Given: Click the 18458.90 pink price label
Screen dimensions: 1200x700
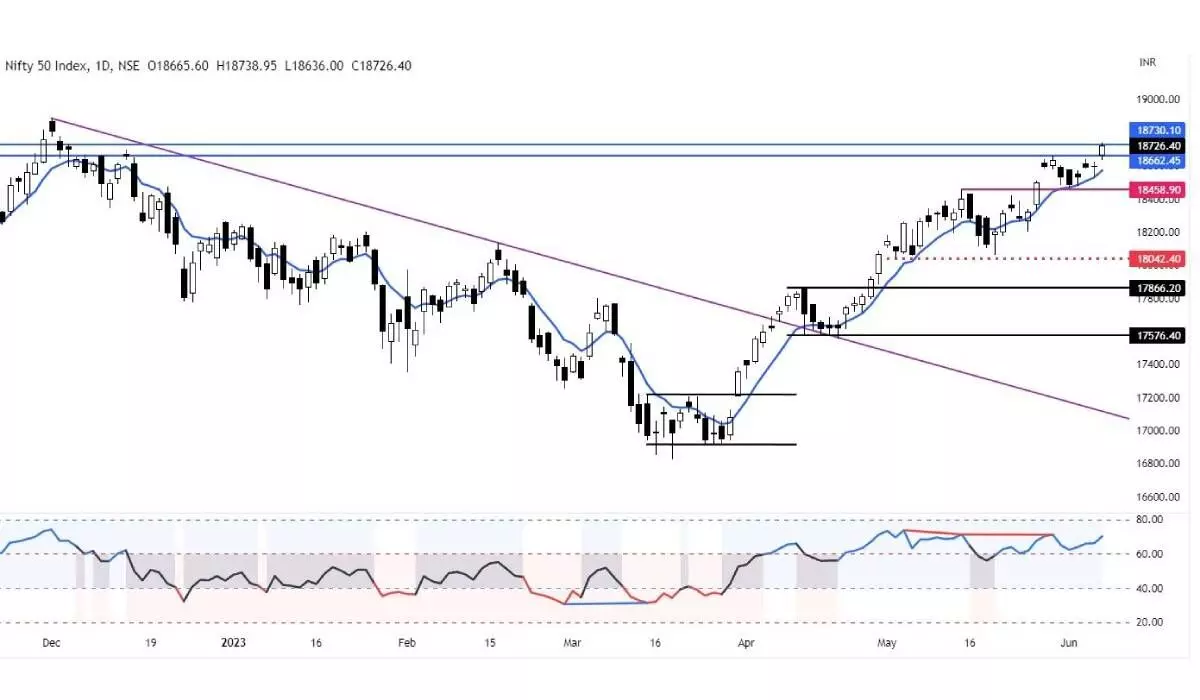Looking at the screenshot, I should 1159,189.
